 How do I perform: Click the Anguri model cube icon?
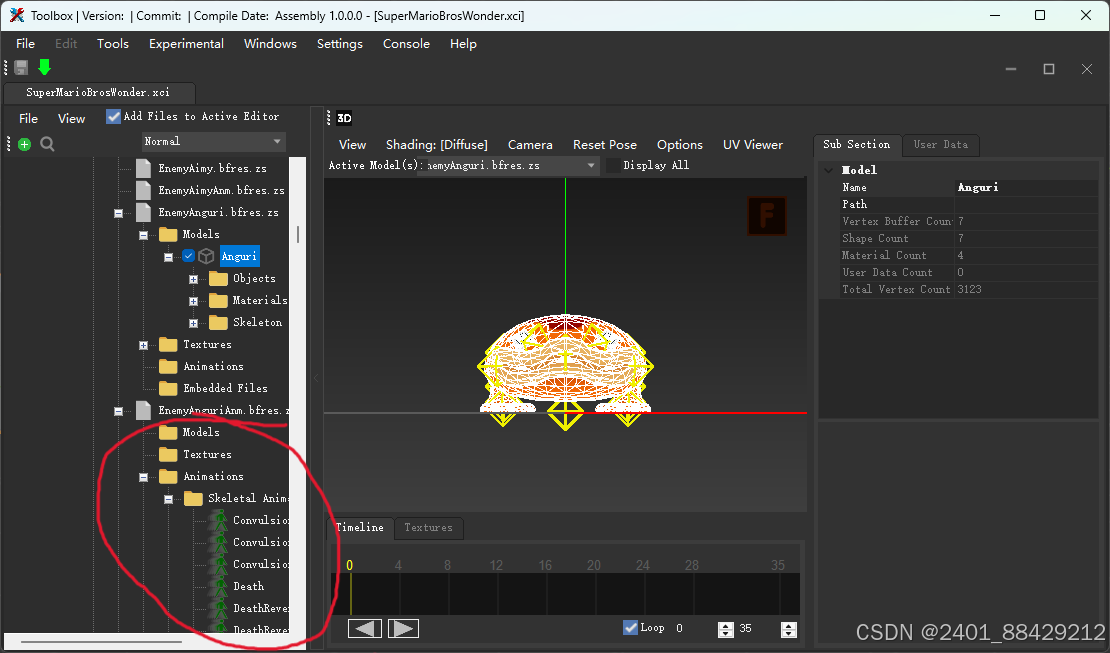pyautogui.click(x=206, y=256)
